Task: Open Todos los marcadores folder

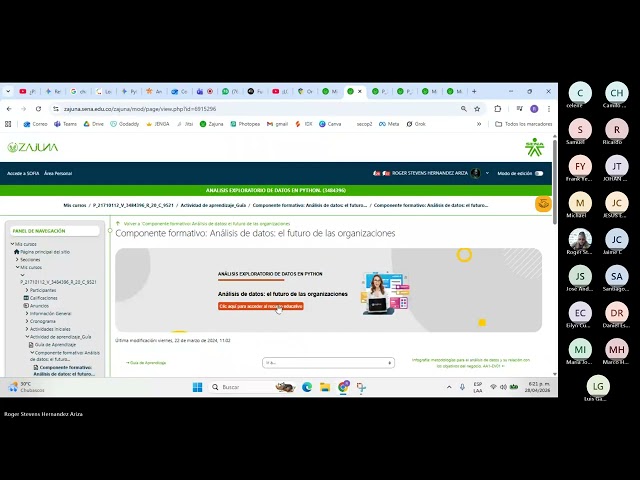Action: tap(524, 124)
